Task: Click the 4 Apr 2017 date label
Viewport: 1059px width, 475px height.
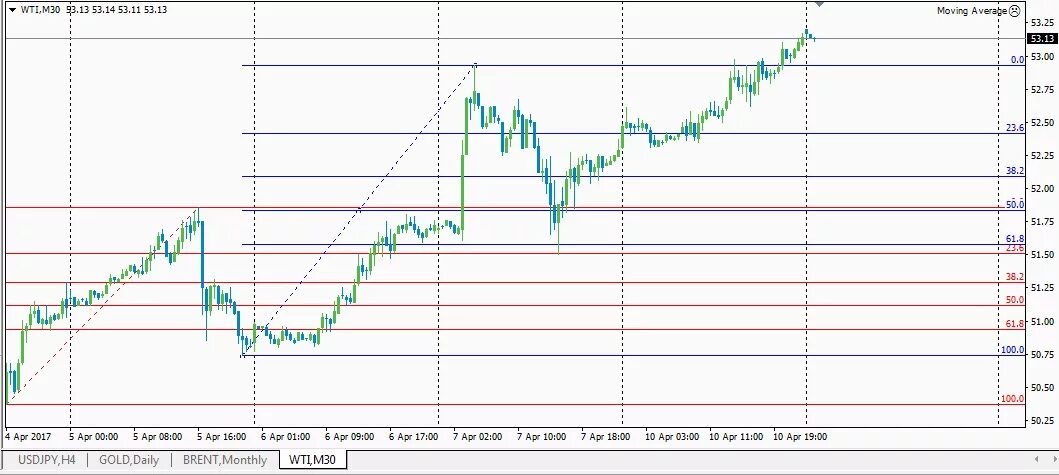Action: (26, 436)
